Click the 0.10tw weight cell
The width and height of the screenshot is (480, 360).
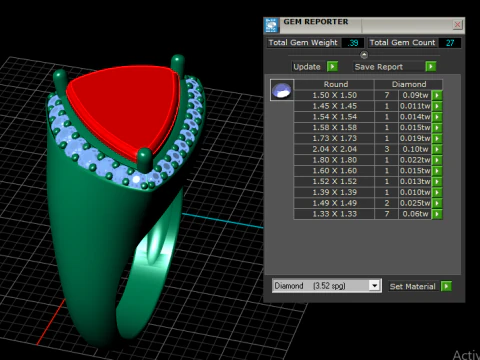pos(415,149)
